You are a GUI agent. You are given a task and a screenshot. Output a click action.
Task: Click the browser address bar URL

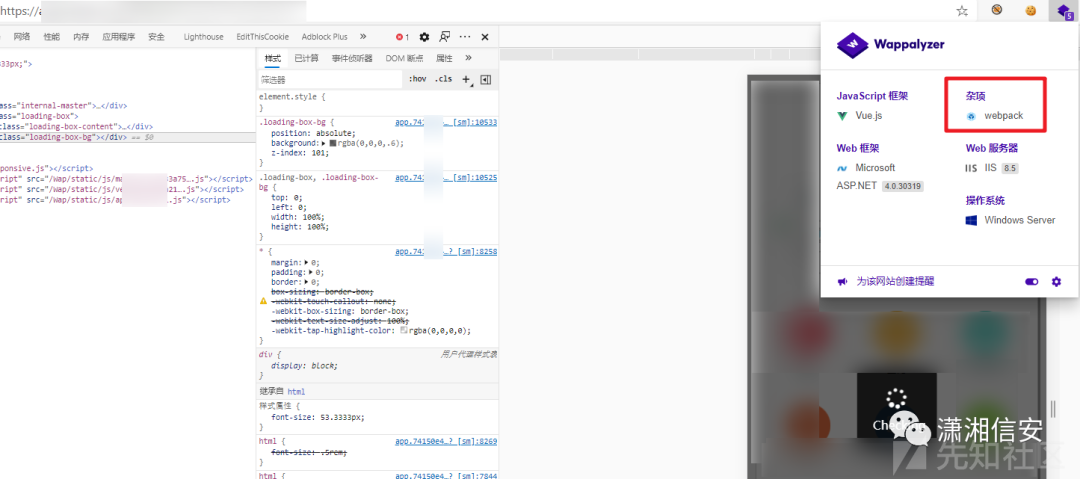[153, 11]
